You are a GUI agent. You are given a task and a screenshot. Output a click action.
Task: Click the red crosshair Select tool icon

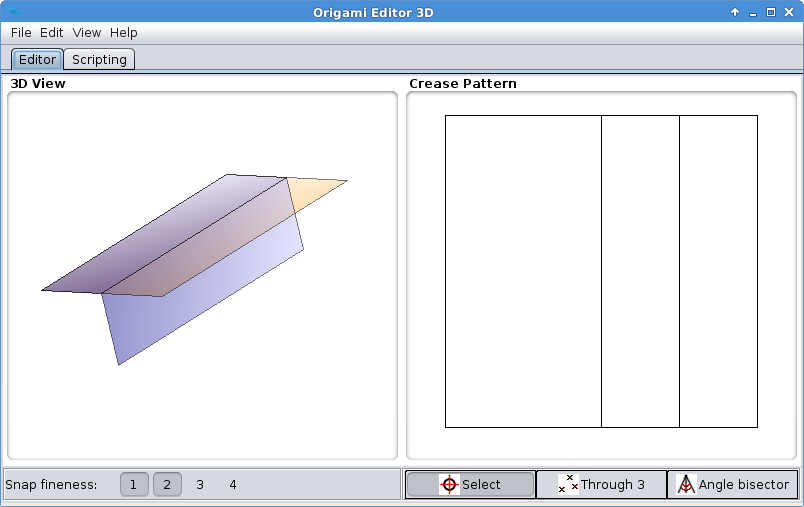tap(450, 485)
